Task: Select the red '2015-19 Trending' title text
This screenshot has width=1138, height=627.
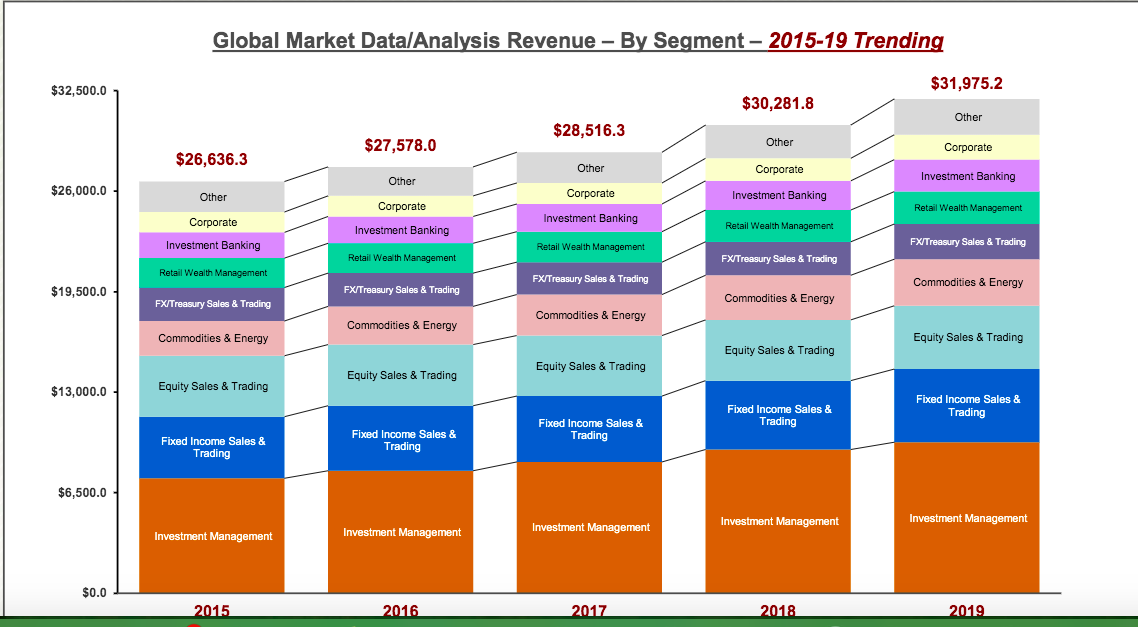Action: coord(856,41)
